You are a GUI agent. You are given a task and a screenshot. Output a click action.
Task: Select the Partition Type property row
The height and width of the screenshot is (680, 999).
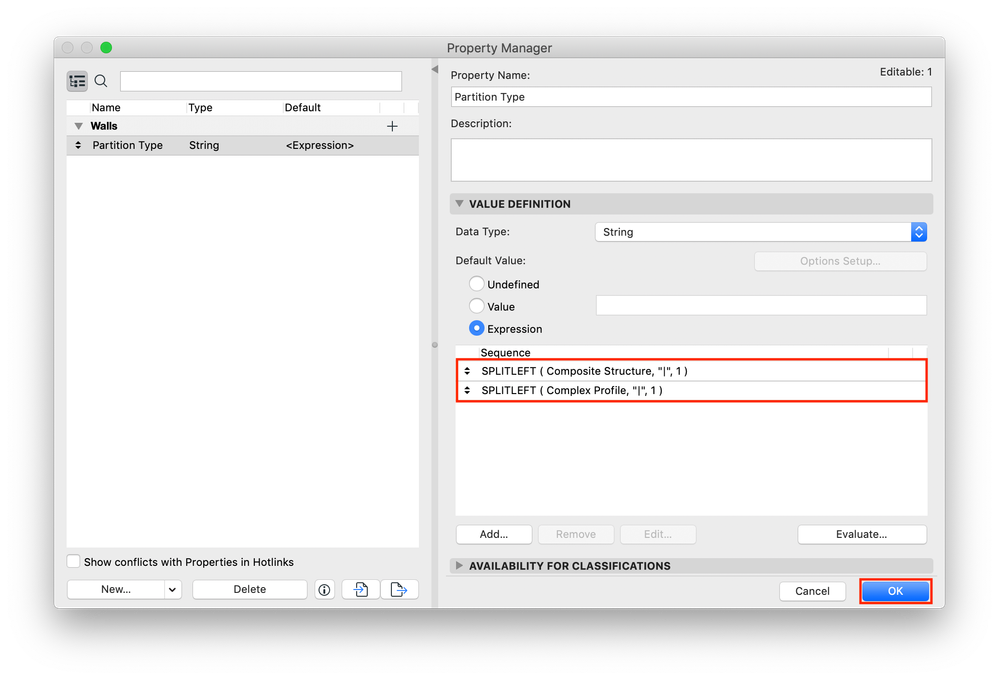(243, 145)
